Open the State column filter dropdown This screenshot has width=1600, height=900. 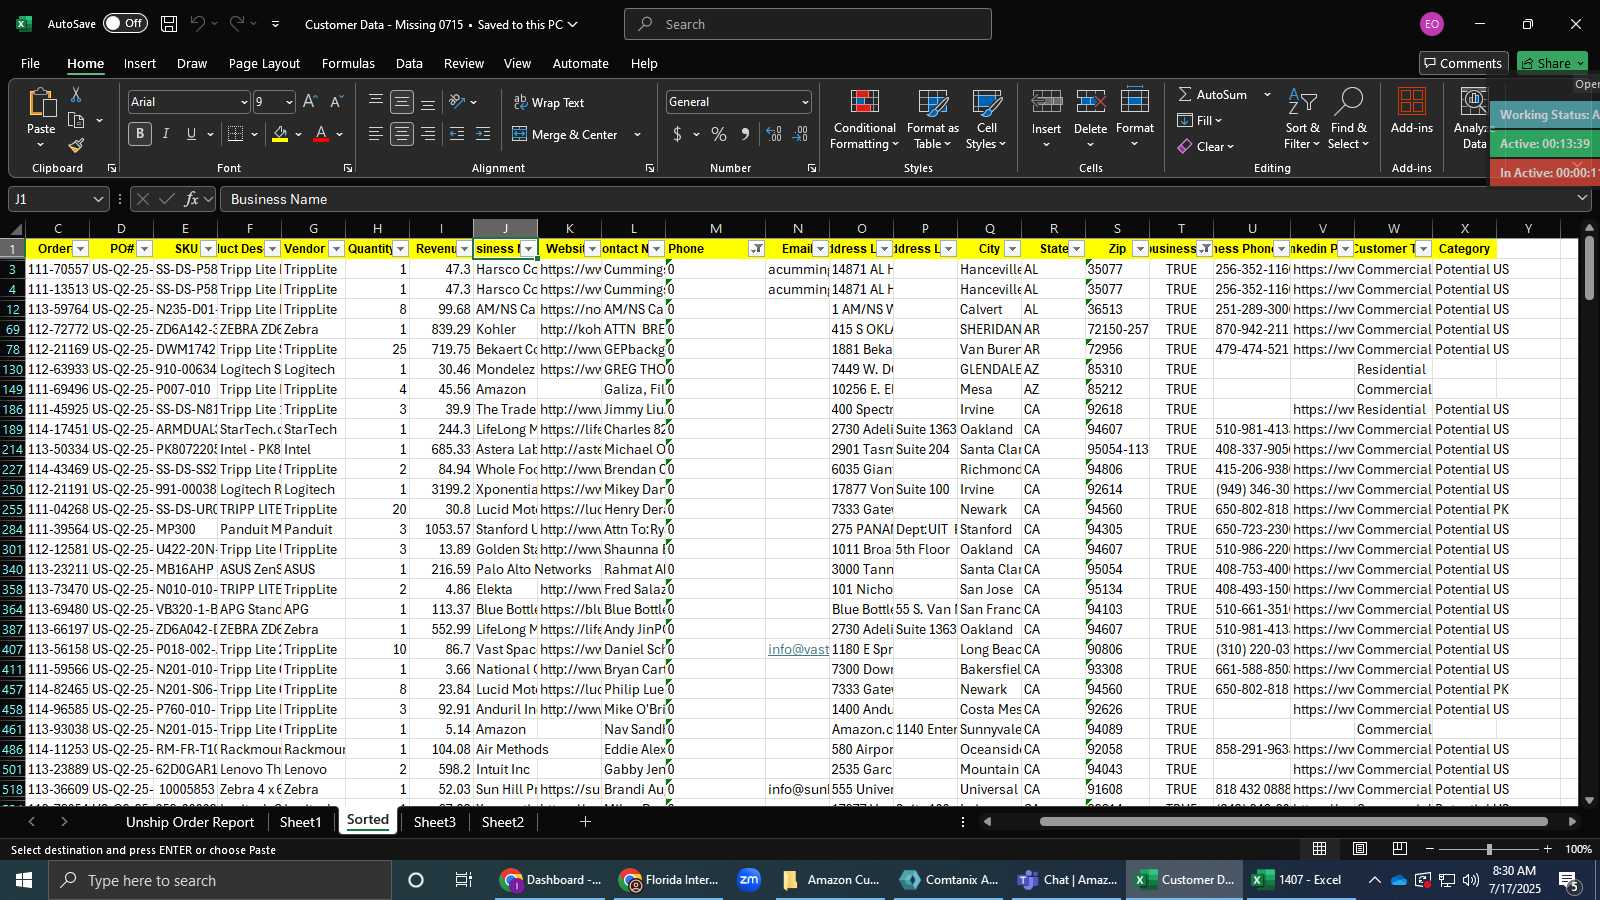click(1076, 249)
